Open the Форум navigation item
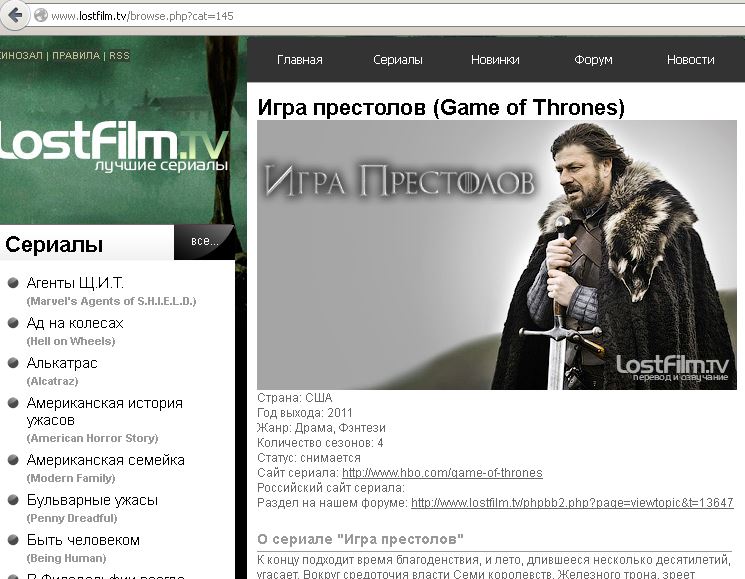This screenshot has width=745, height=579. pos(593,60)
